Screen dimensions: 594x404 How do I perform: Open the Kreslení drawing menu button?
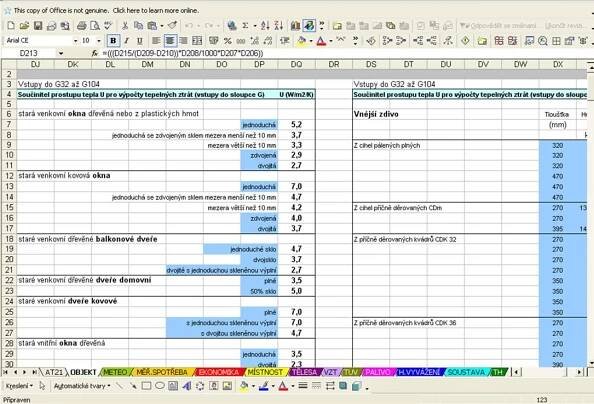pos(19,386)
